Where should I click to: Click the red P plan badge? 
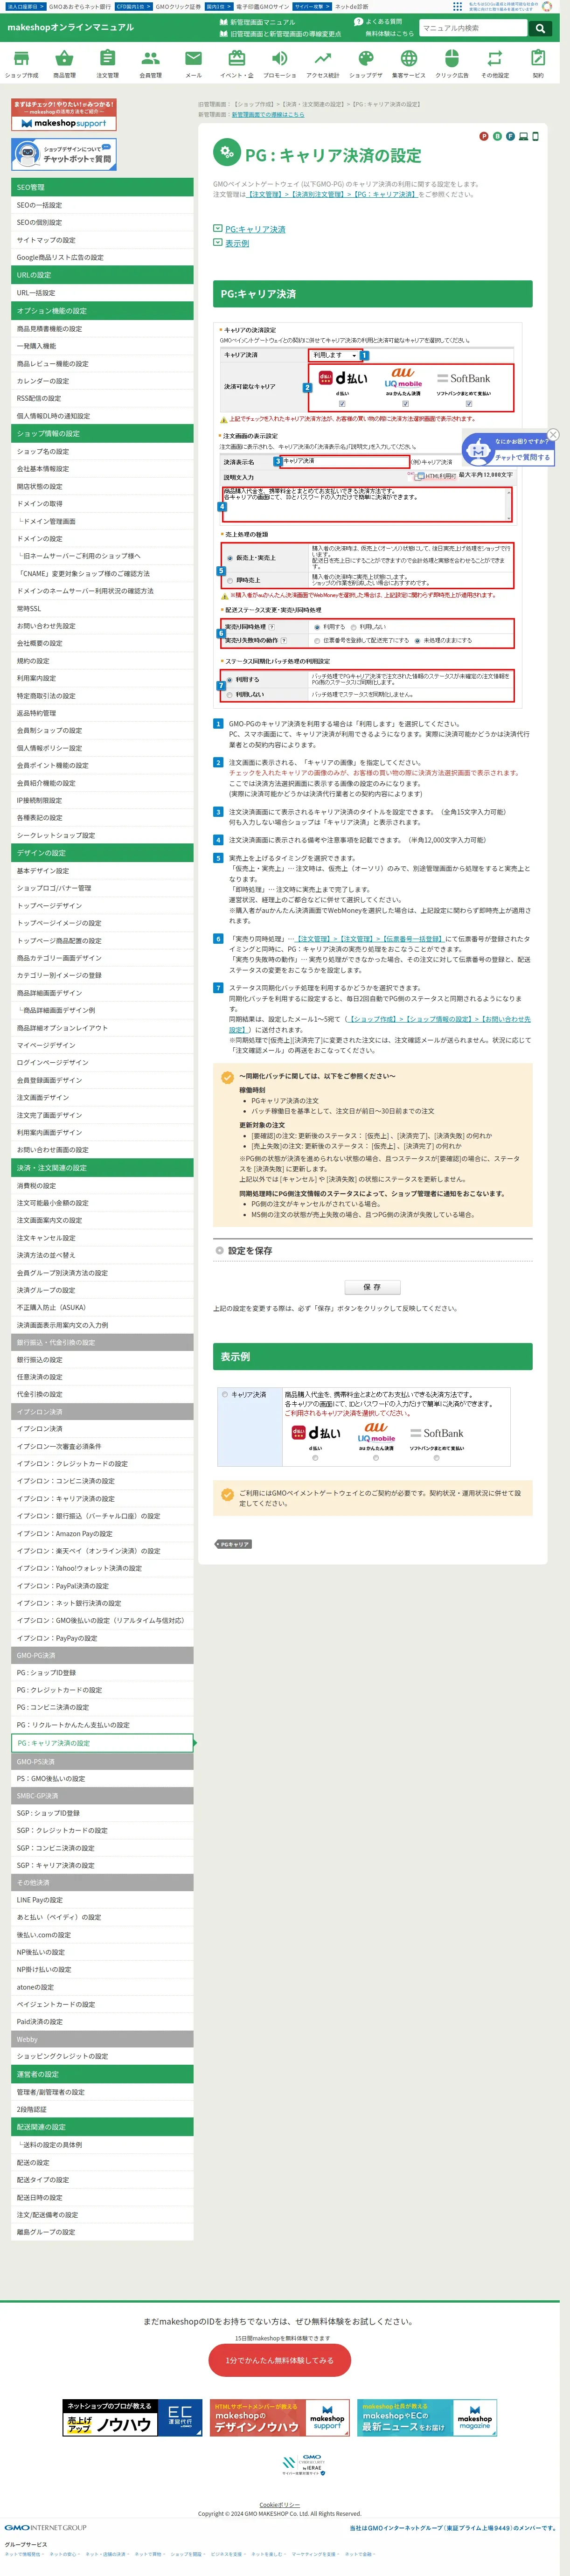pos(484,136)
